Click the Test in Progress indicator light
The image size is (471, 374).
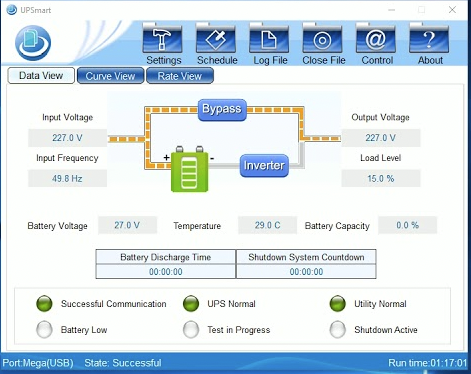pyautogui.click(x=191, y=329)
